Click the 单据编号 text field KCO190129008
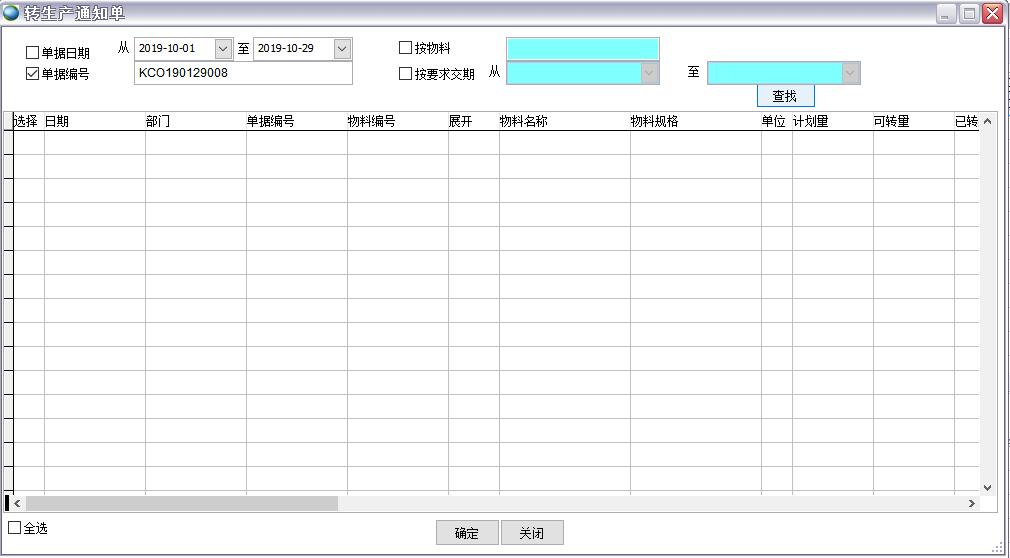Viewport: 1010px width, 558px height. pos(242,73)
